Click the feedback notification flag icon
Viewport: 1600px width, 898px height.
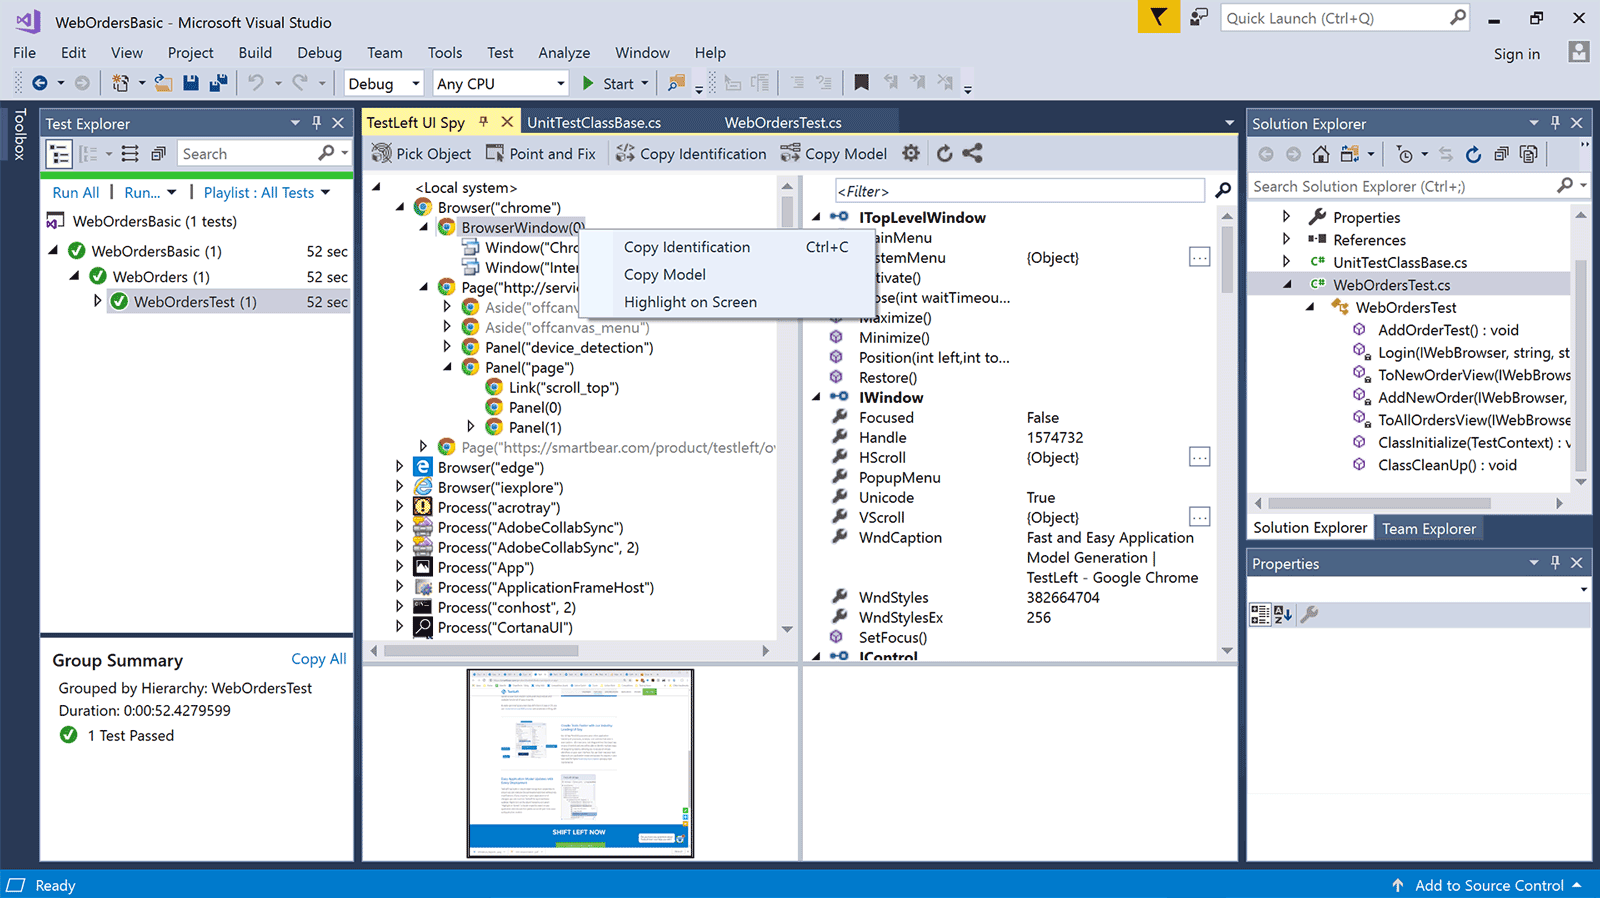point(1158,18)
